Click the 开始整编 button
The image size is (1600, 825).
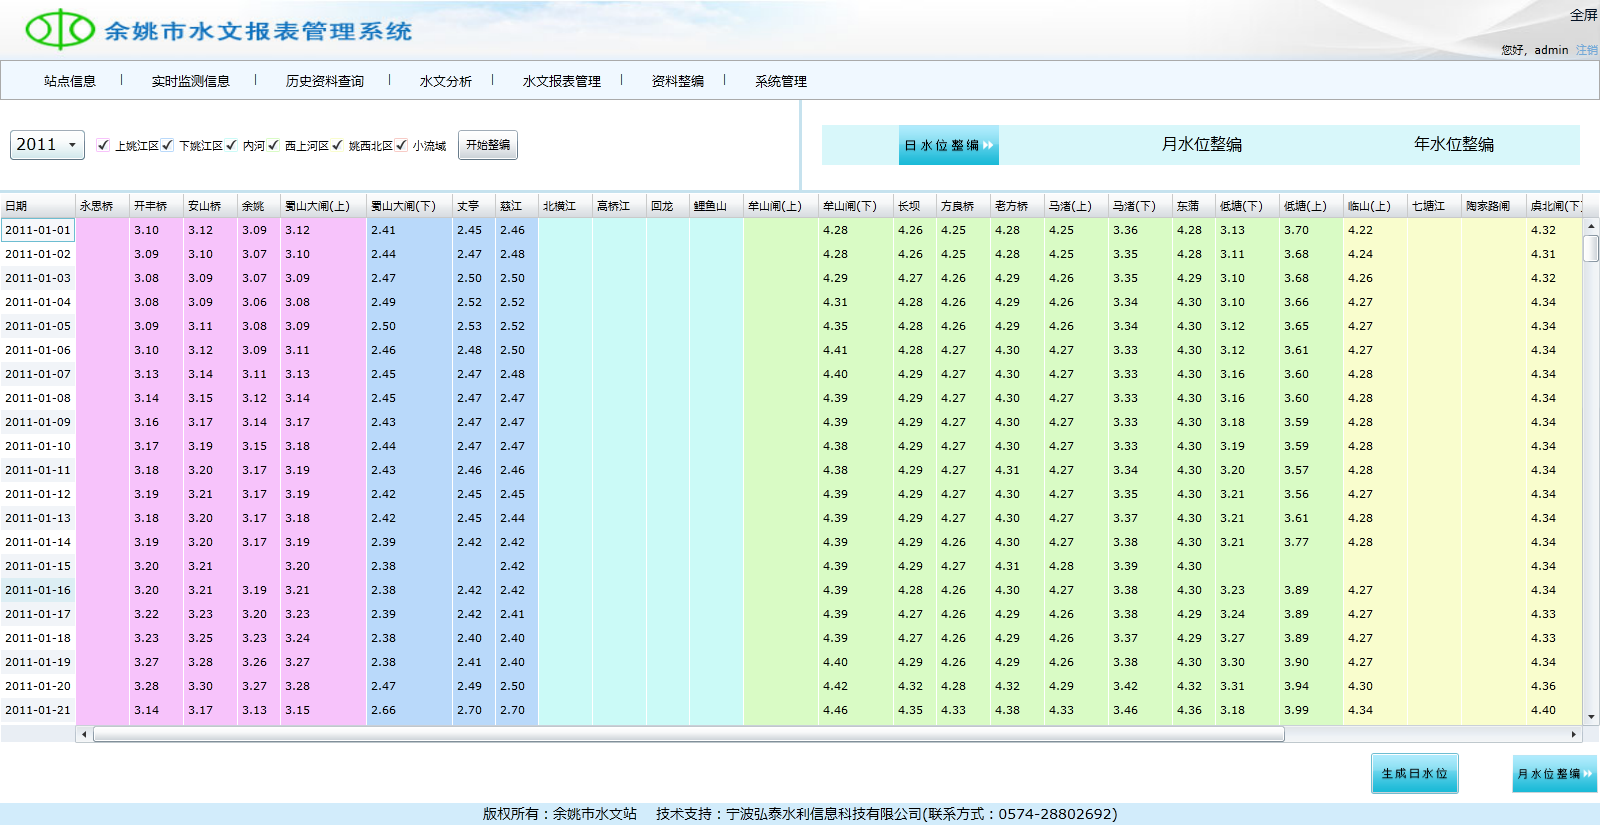click(x=488, y=145)
